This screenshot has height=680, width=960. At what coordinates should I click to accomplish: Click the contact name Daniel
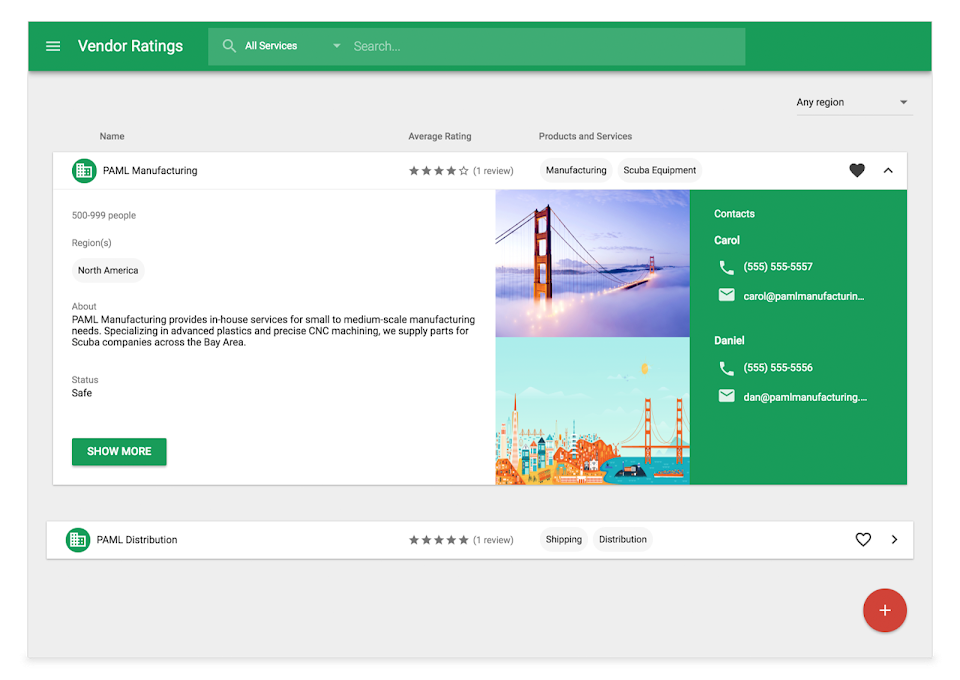tap(729, 340)
